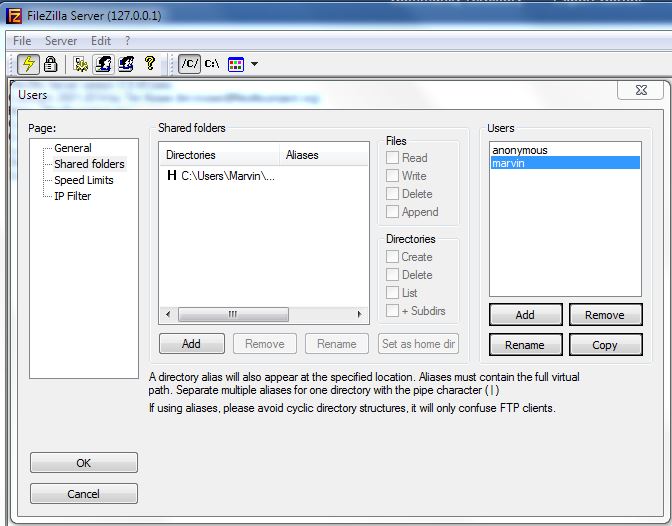
Task: Toggle the + Subdirs checkbox
Action: point(392,311)
